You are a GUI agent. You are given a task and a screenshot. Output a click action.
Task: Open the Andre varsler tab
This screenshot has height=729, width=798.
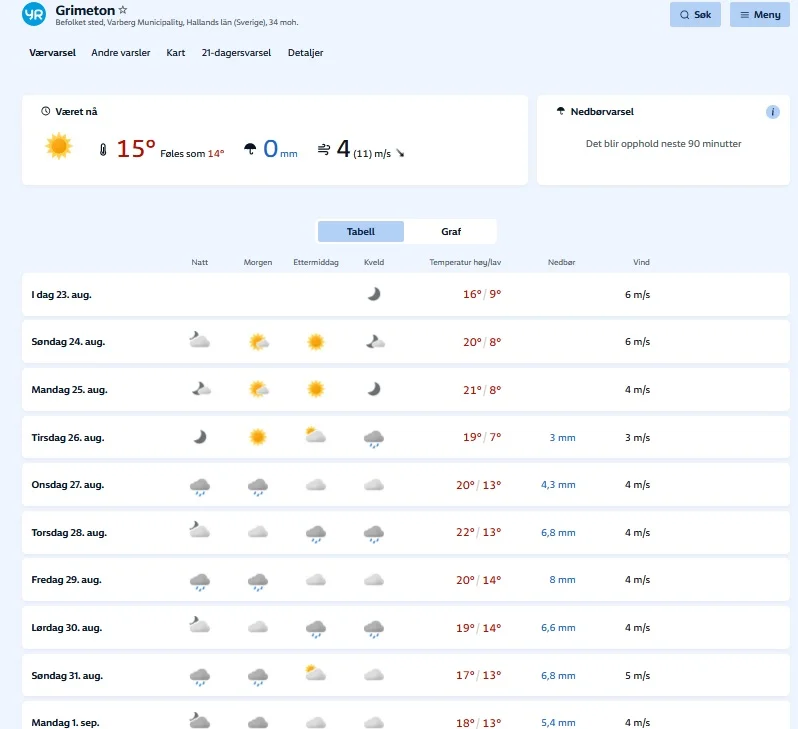click(x=120, y=53)
